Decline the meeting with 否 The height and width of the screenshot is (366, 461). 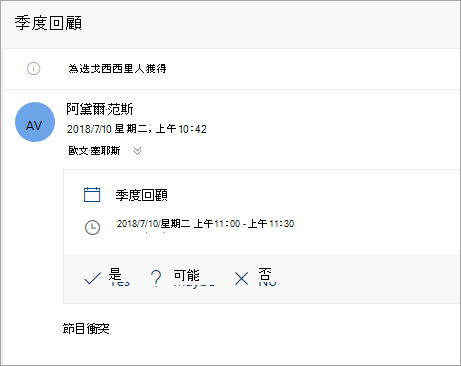[x=265, y=275]
